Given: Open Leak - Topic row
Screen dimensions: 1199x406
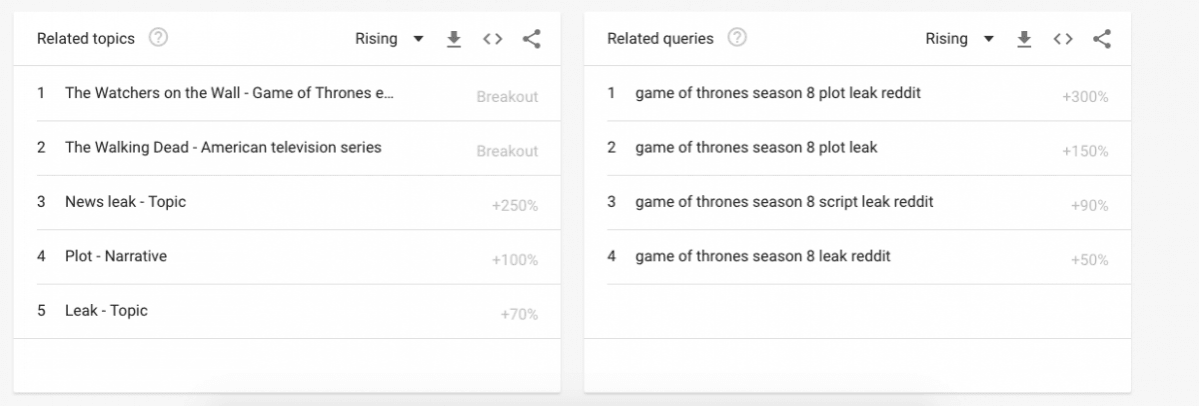Looking at the screenshot, I should tap(106, 311).
